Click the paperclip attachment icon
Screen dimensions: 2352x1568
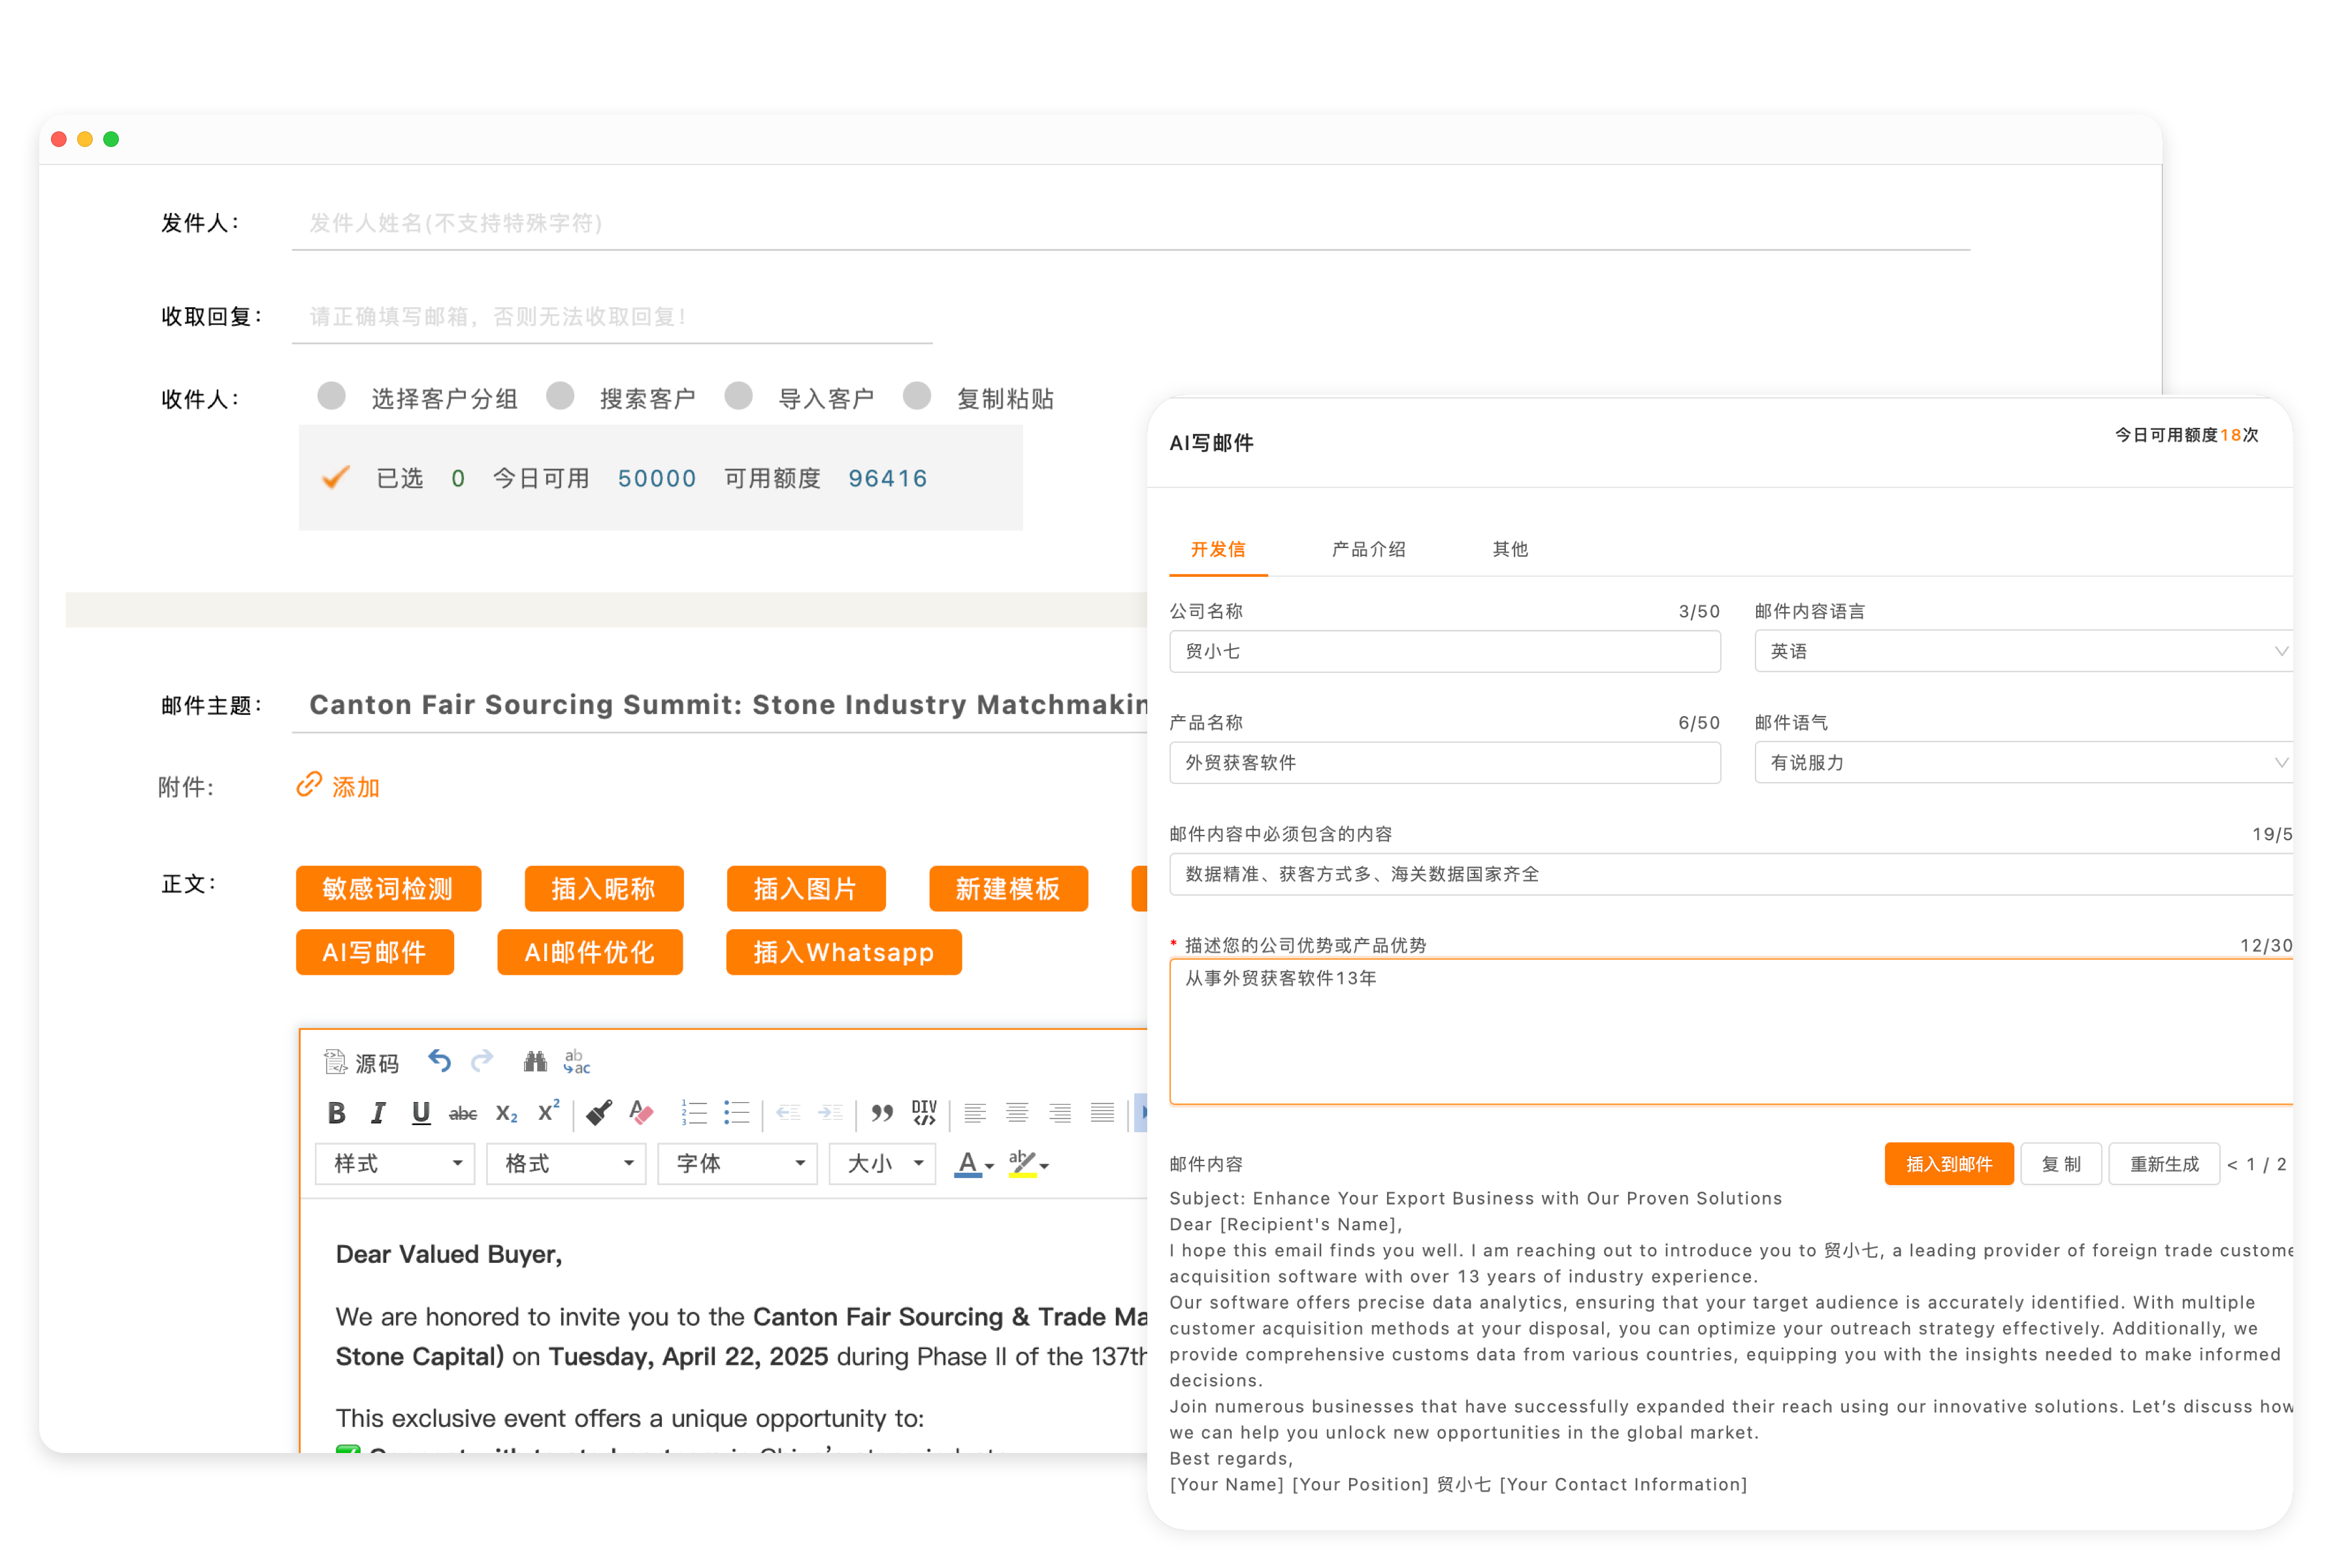click(309, 785)
